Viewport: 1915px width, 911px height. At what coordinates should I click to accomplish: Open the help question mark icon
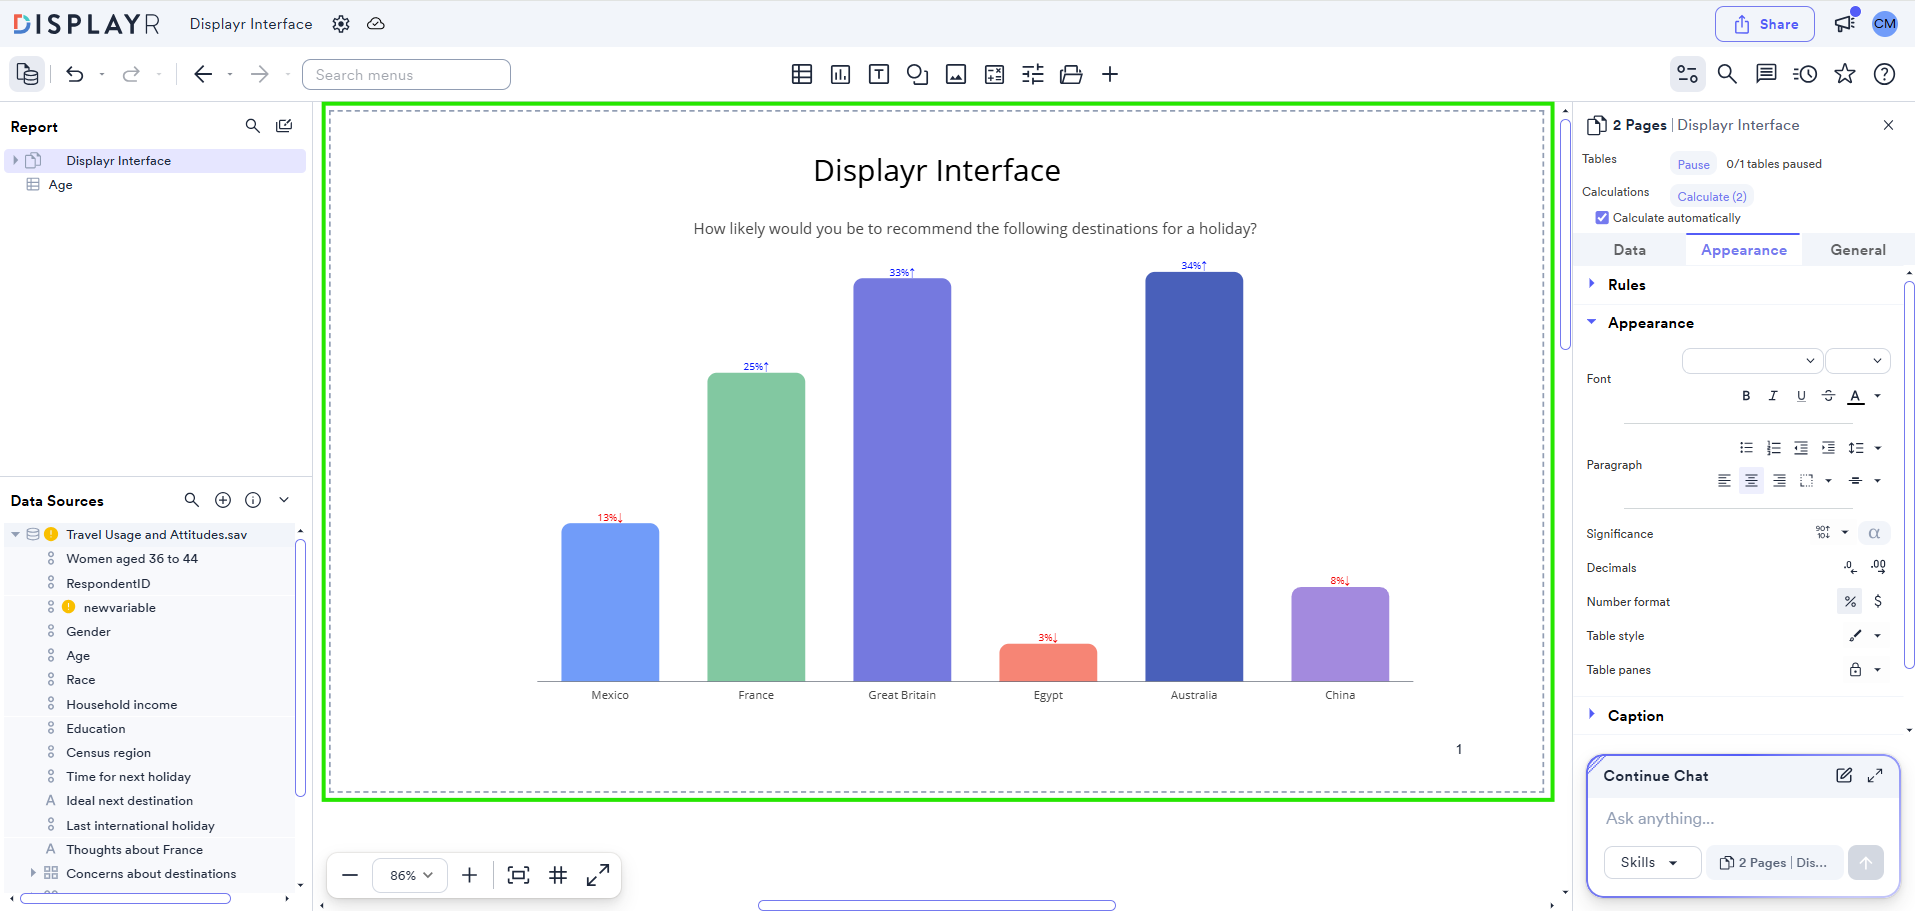click(1884, 74)
